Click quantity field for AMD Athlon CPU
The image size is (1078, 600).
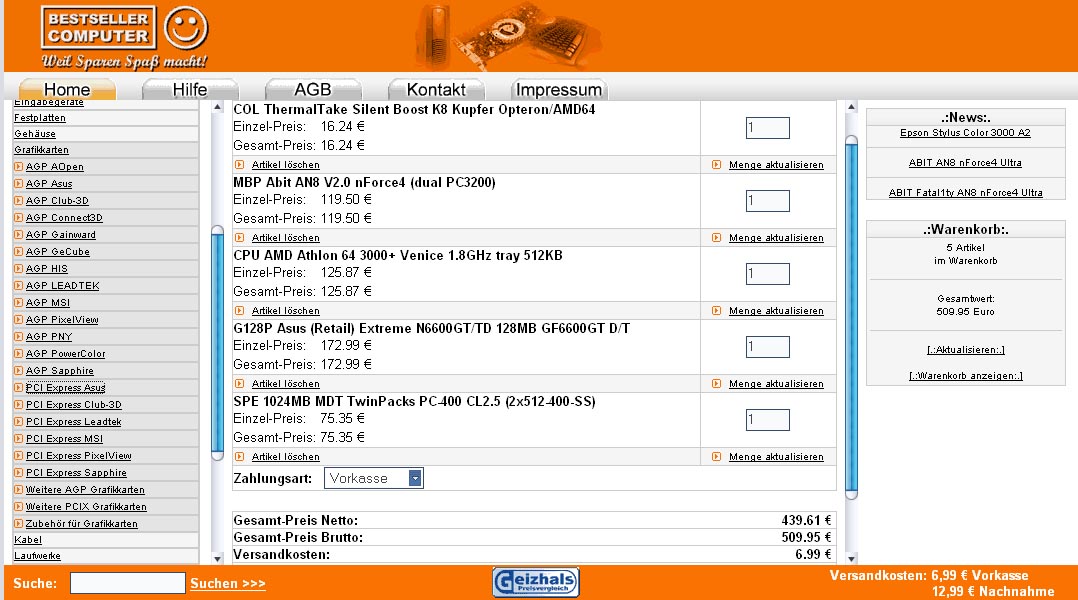[768, 274]
